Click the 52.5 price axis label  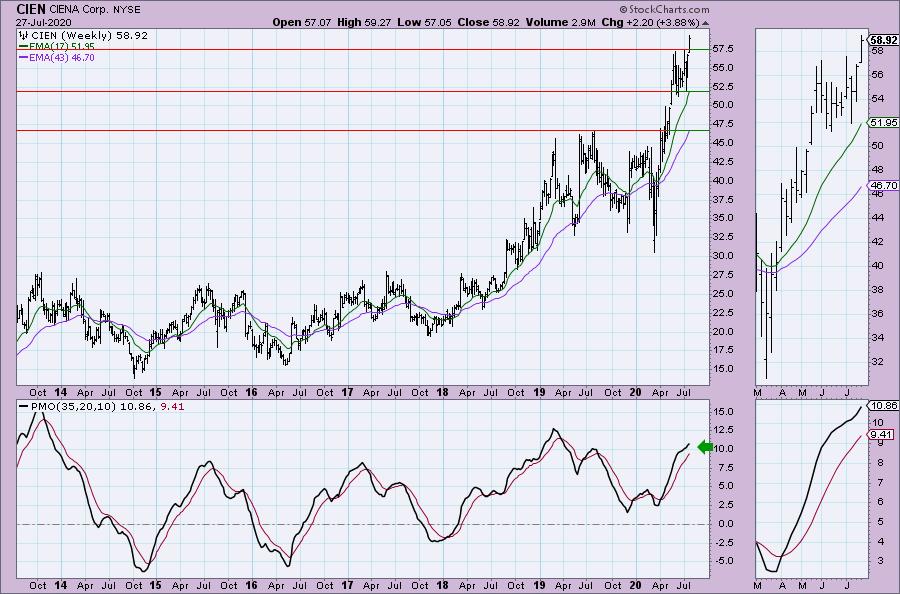point(722,87)
